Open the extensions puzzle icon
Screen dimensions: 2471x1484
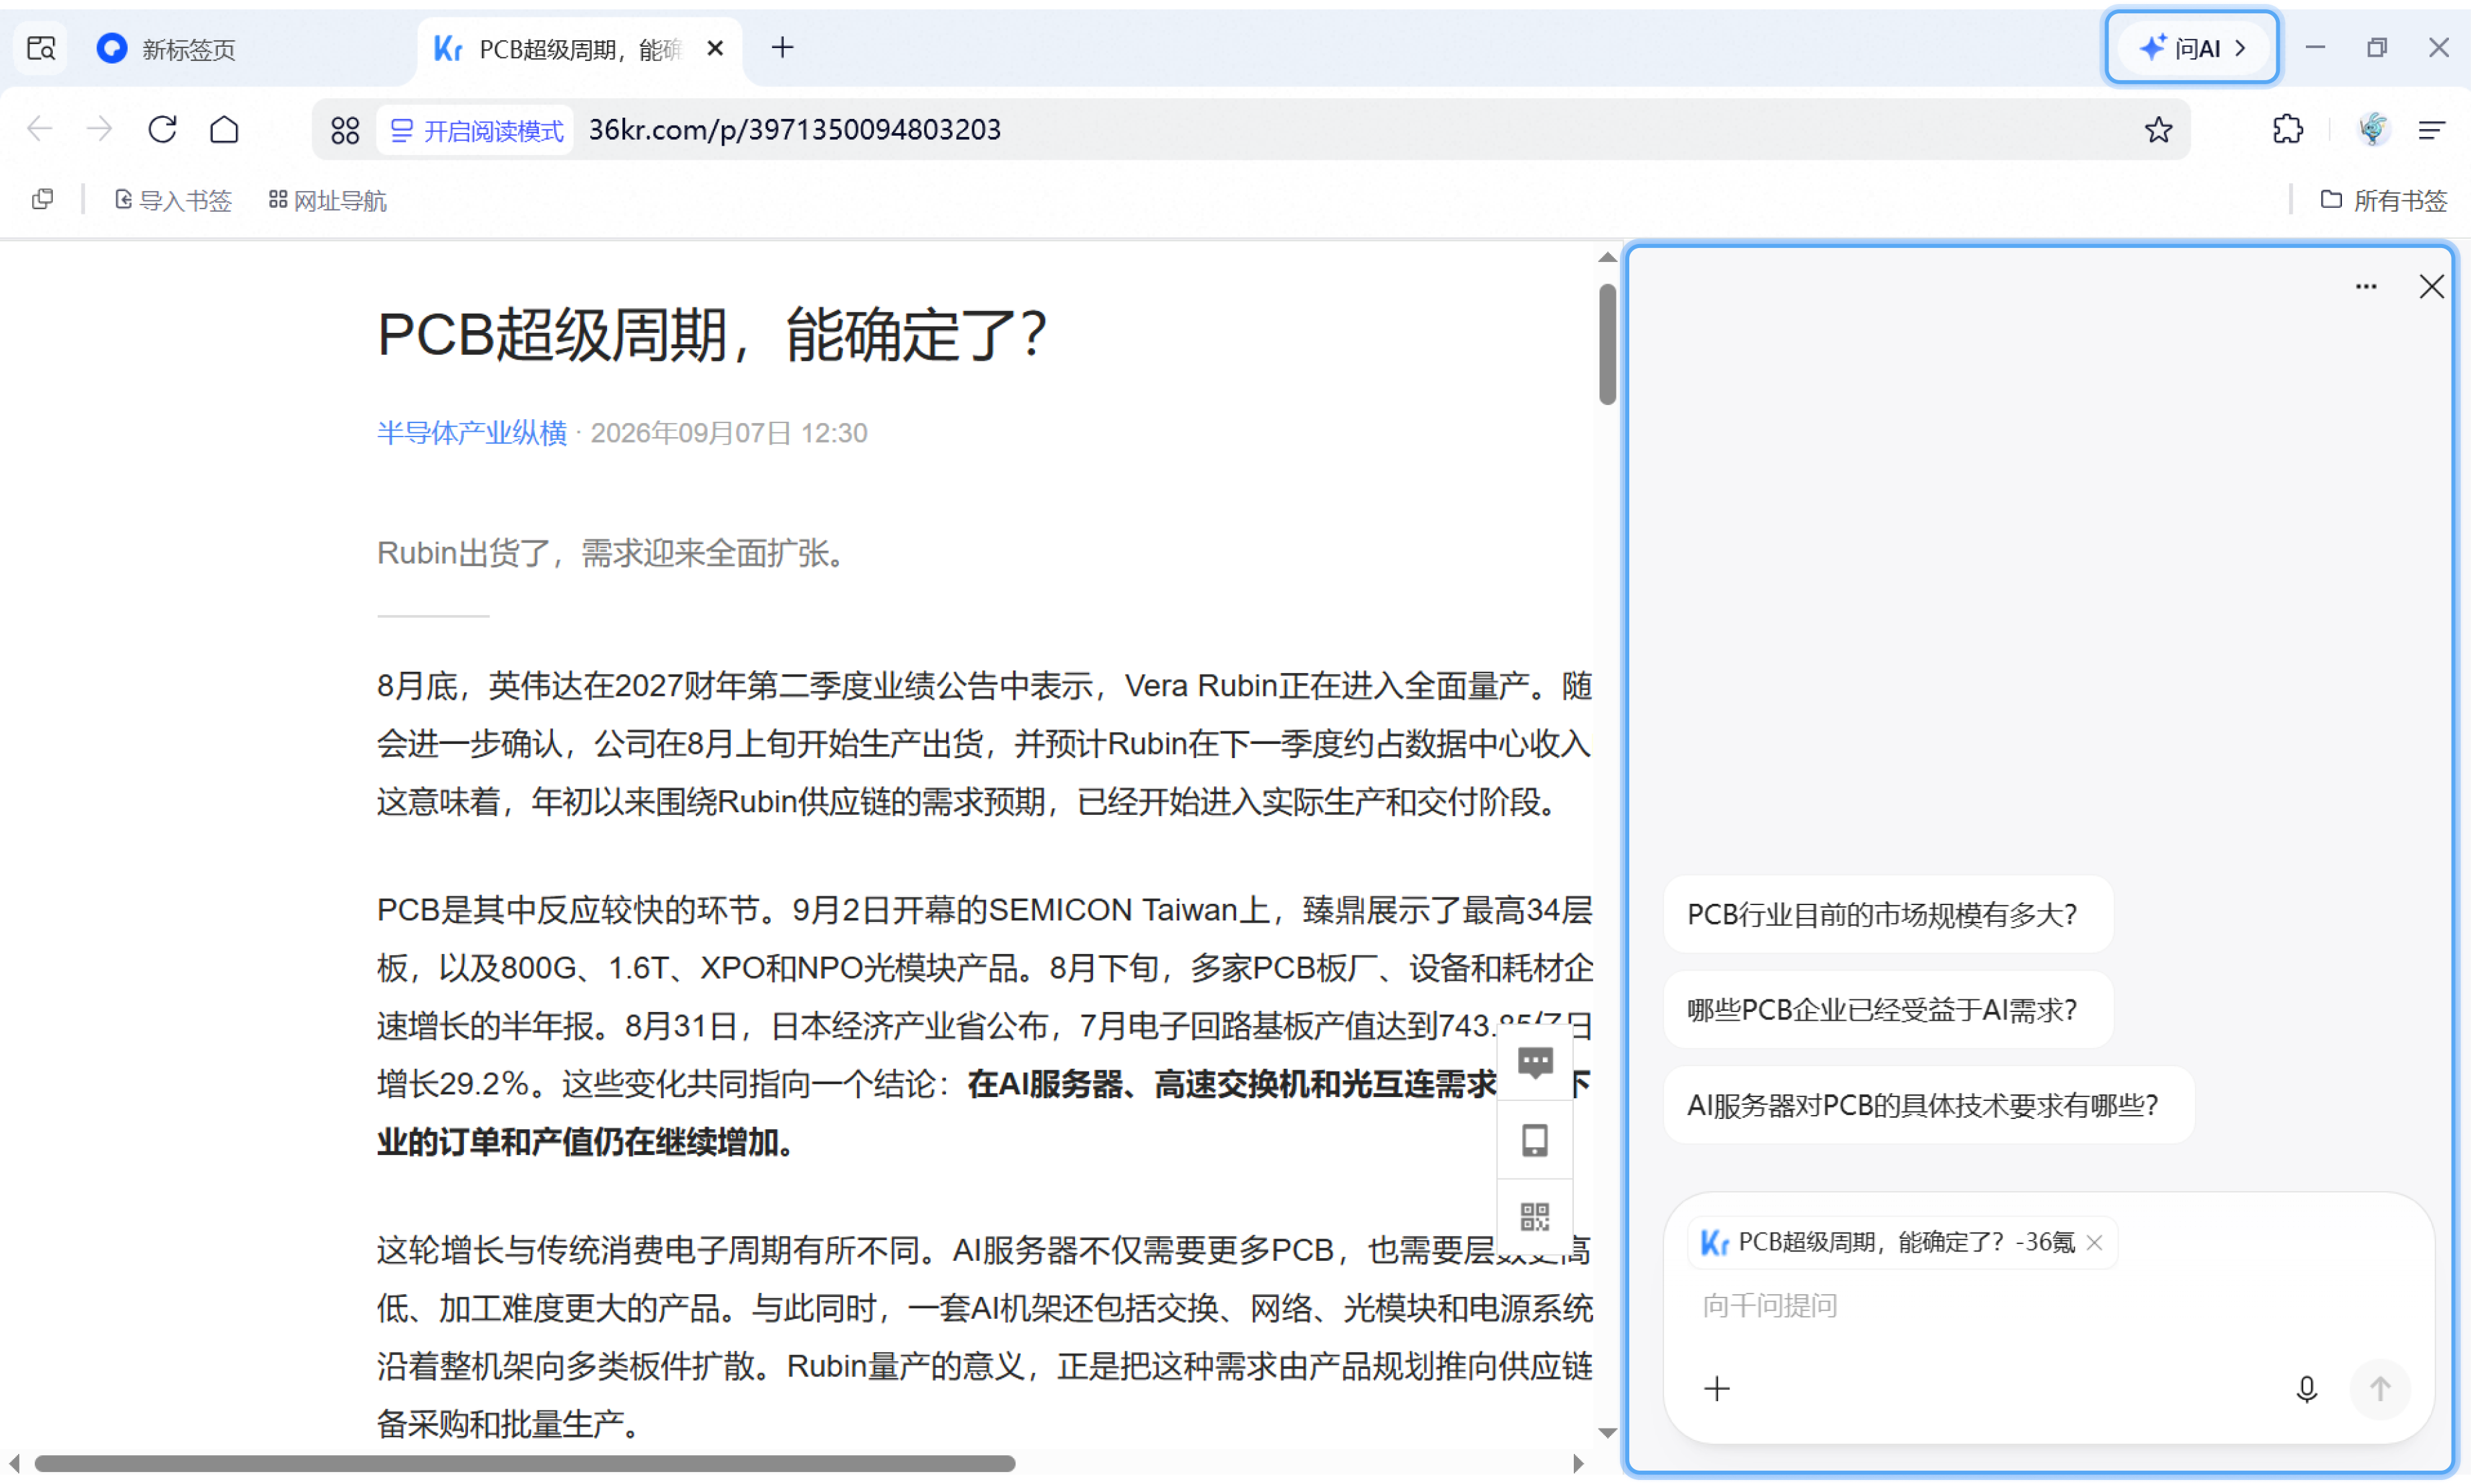point(2287,129)
